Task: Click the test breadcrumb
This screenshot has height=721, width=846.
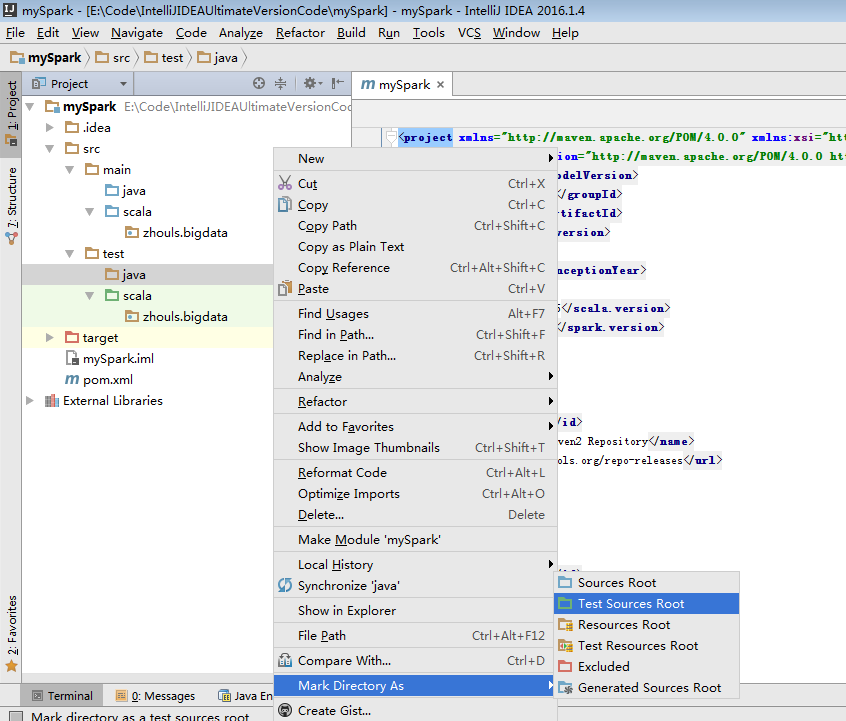Action: (x=165, y=58)
